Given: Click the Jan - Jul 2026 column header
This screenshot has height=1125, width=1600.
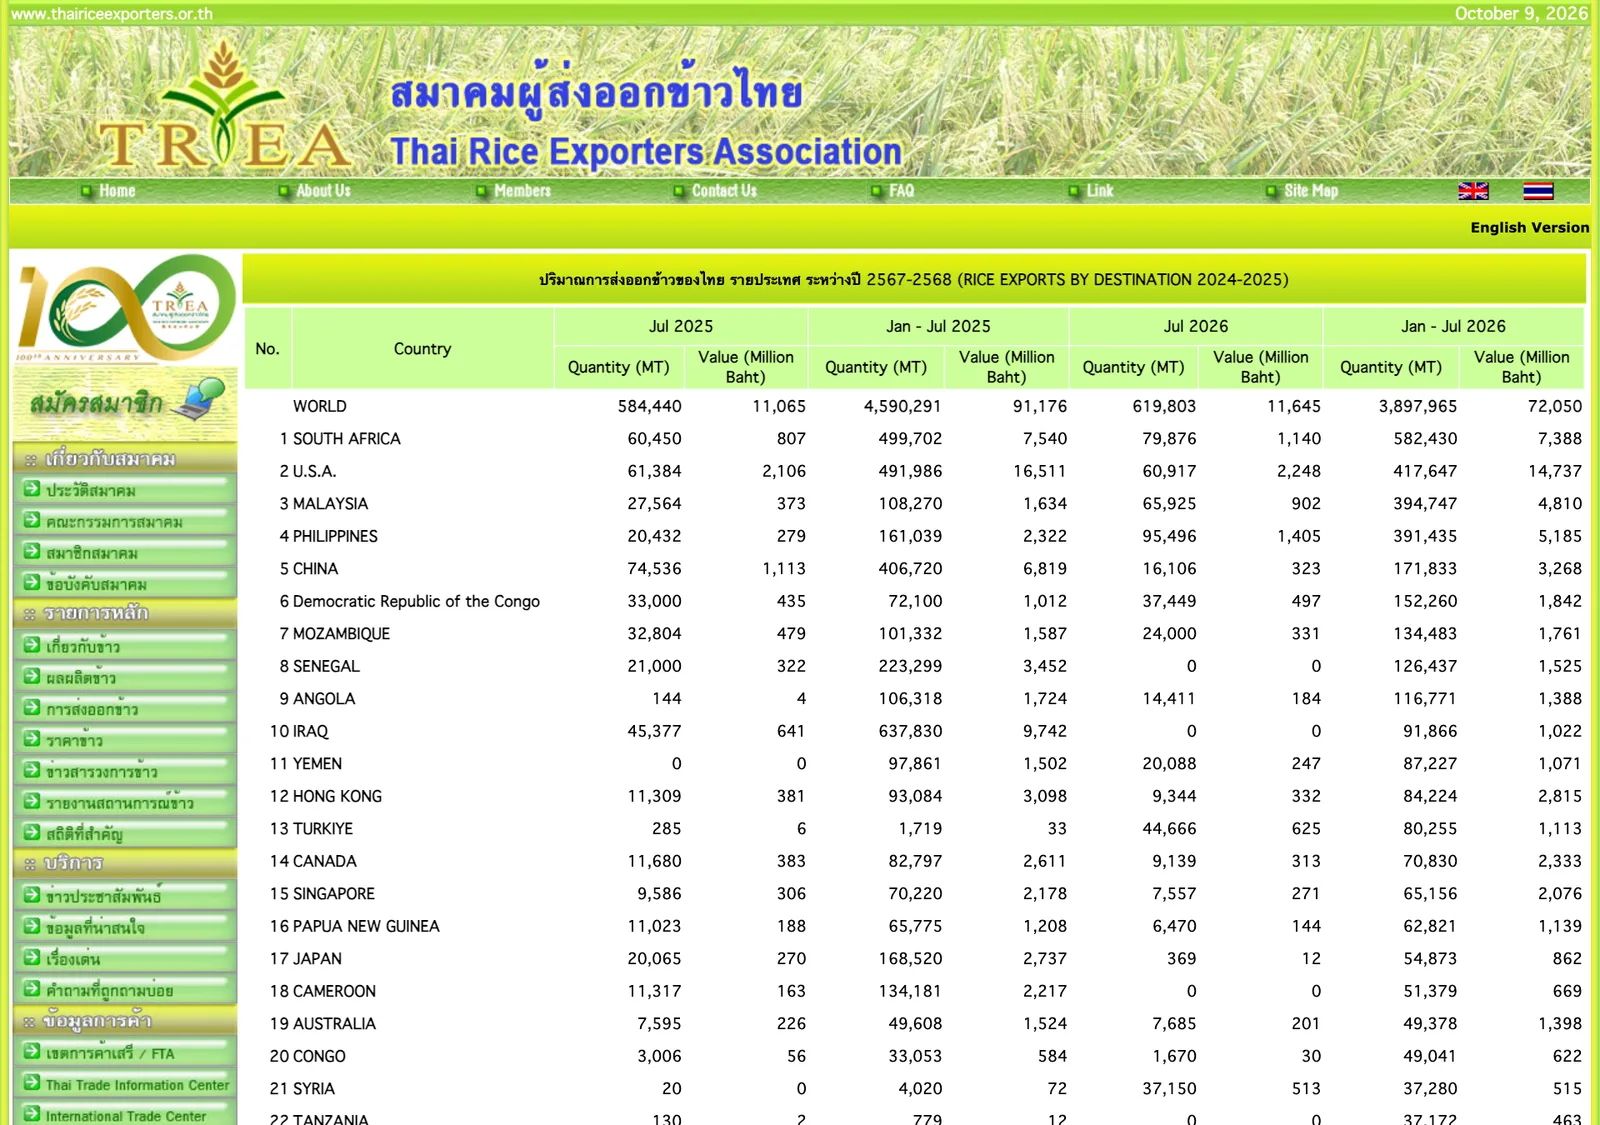Looking at the screenshot, I should [x=1453, y=326].
